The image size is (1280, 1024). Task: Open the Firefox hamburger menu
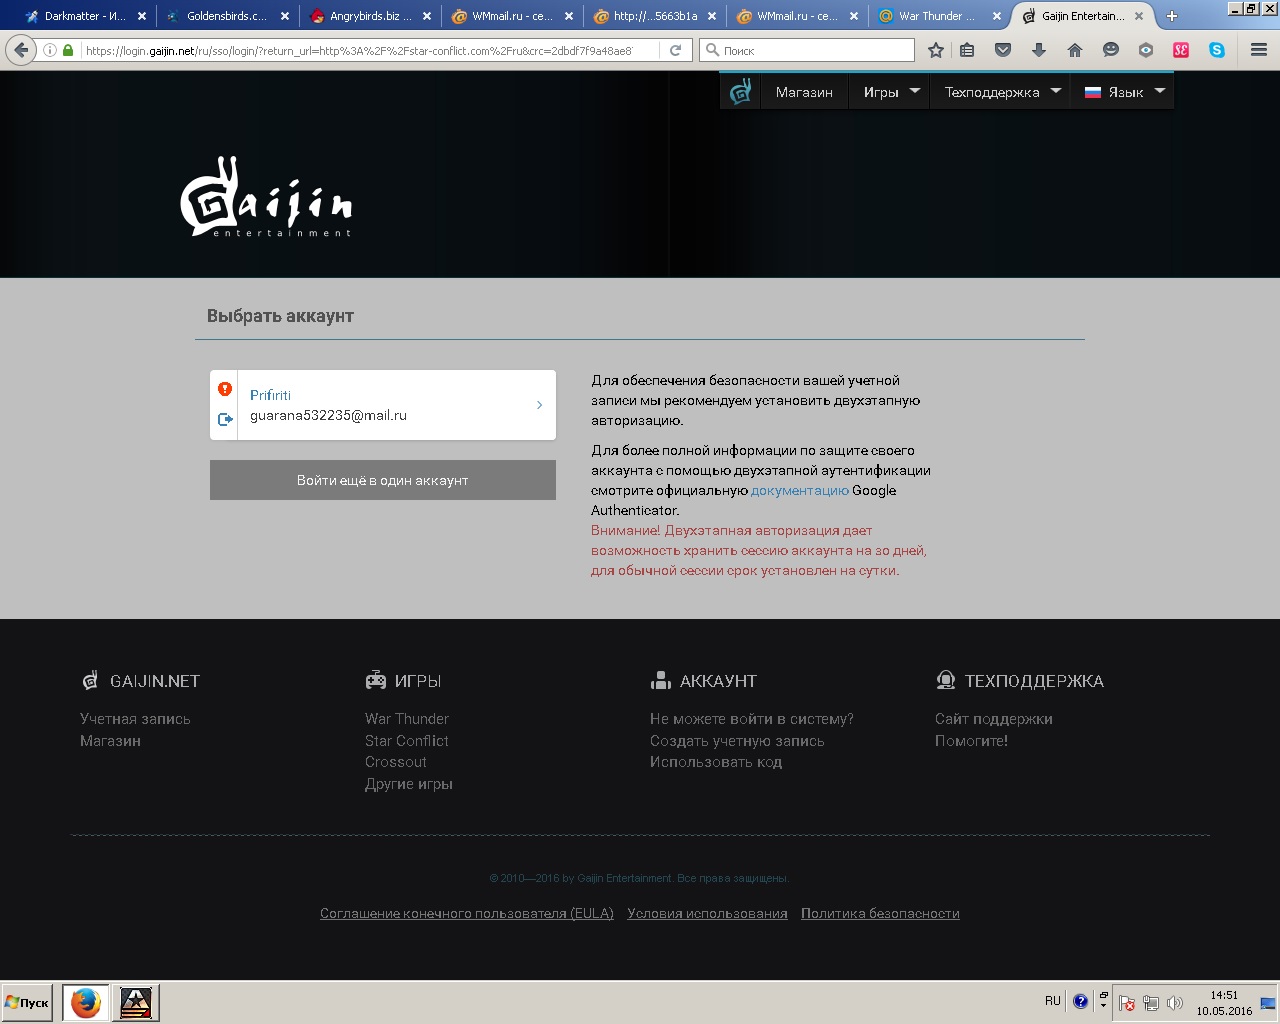pyautogui.click(x=1259, y=50)
